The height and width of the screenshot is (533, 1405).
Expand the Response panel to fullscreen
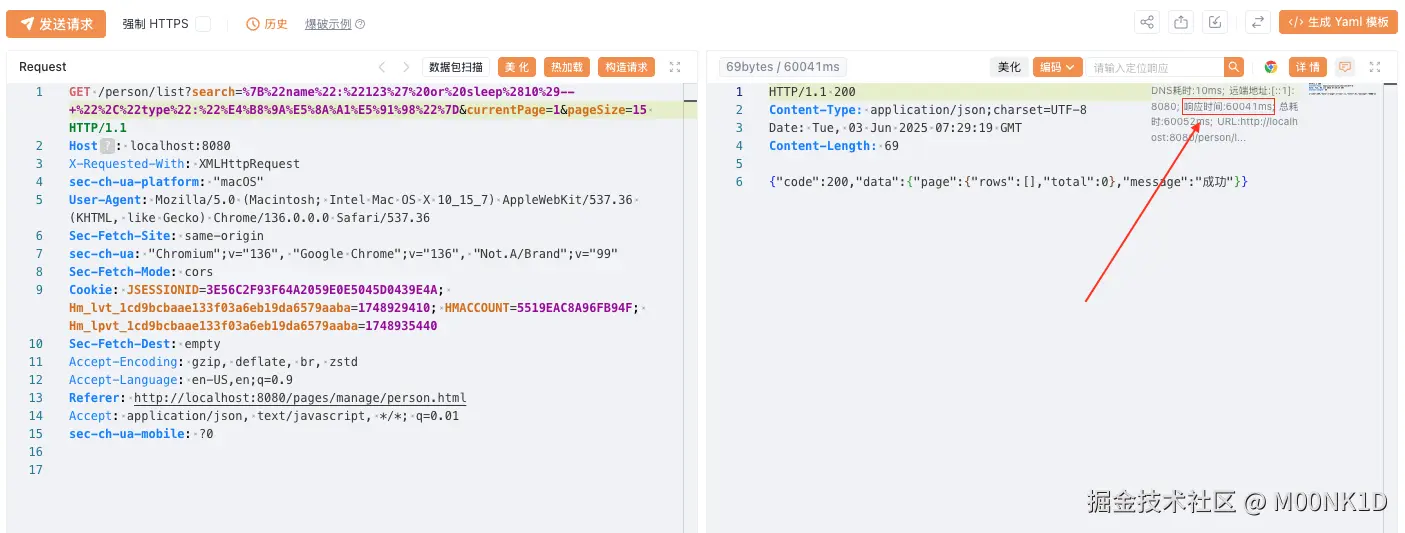tap(1375, 67)
